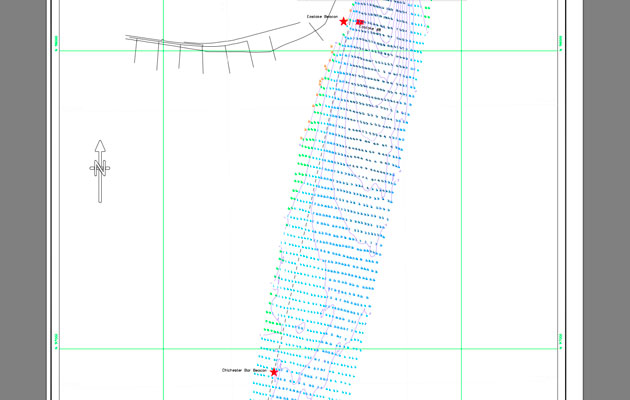
Task: Click the red star at Eastoke Beacon
Action: tap(344, 21)
